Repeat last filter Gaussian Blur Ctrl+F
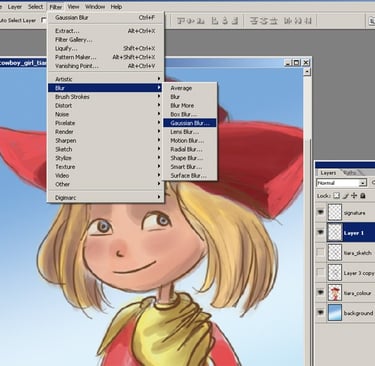Image resolution: width=375 pixels, height=366 pixels. (105, 17)
